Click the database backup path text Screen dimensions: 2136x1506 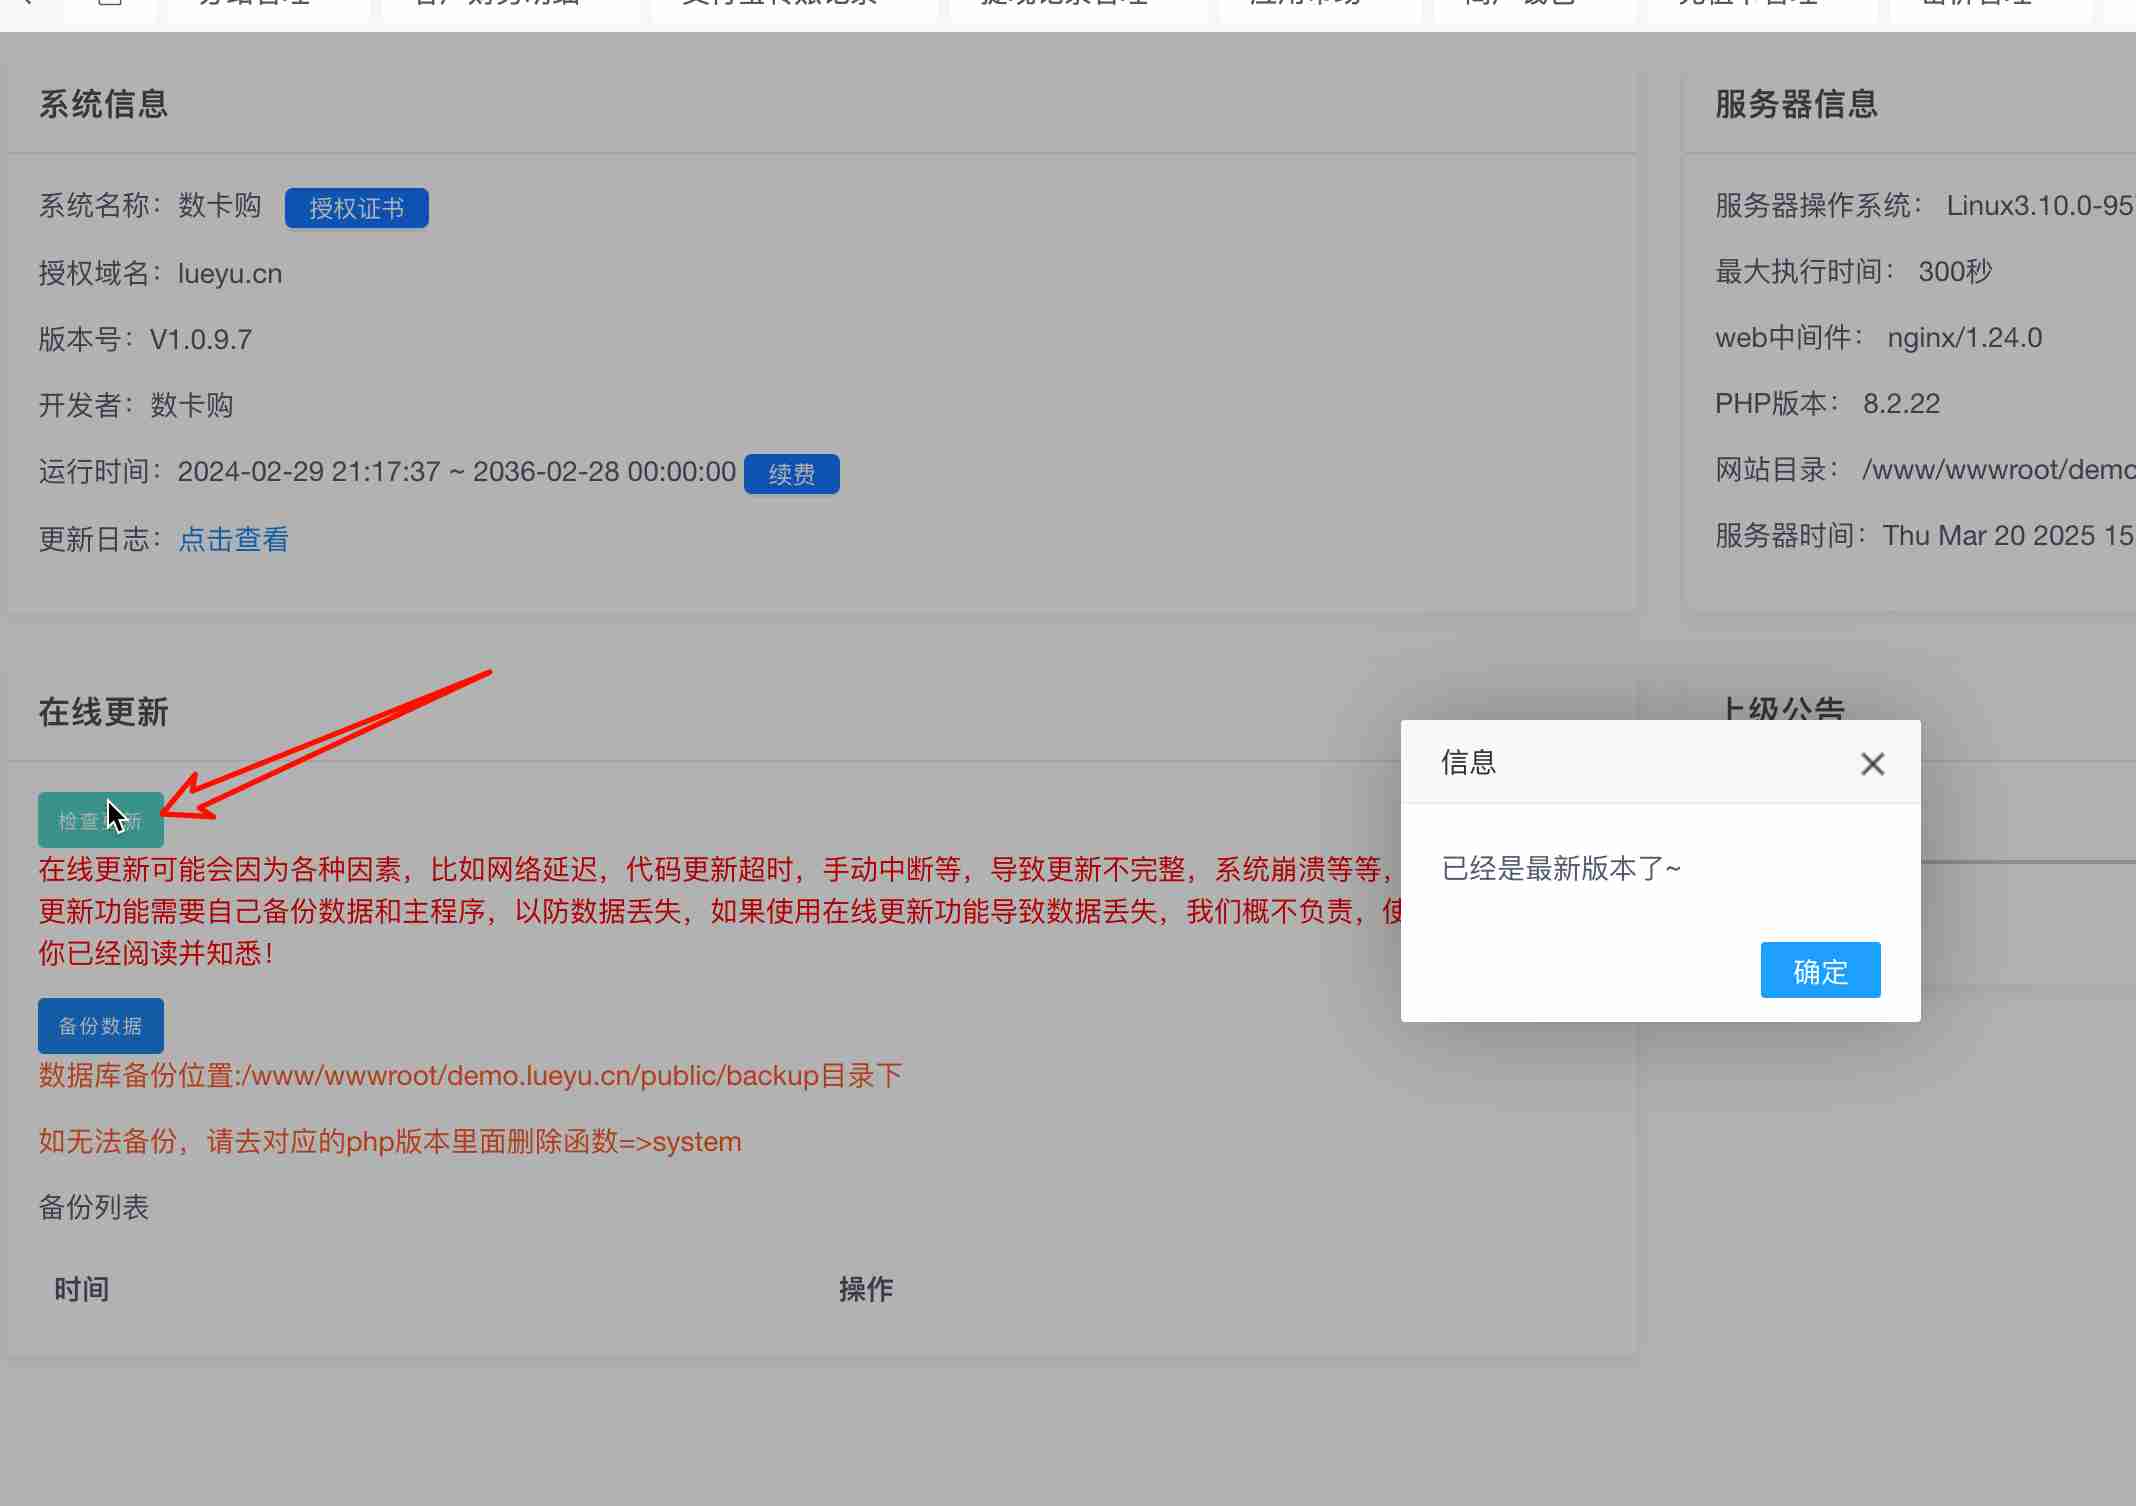tap(470, 1076)
